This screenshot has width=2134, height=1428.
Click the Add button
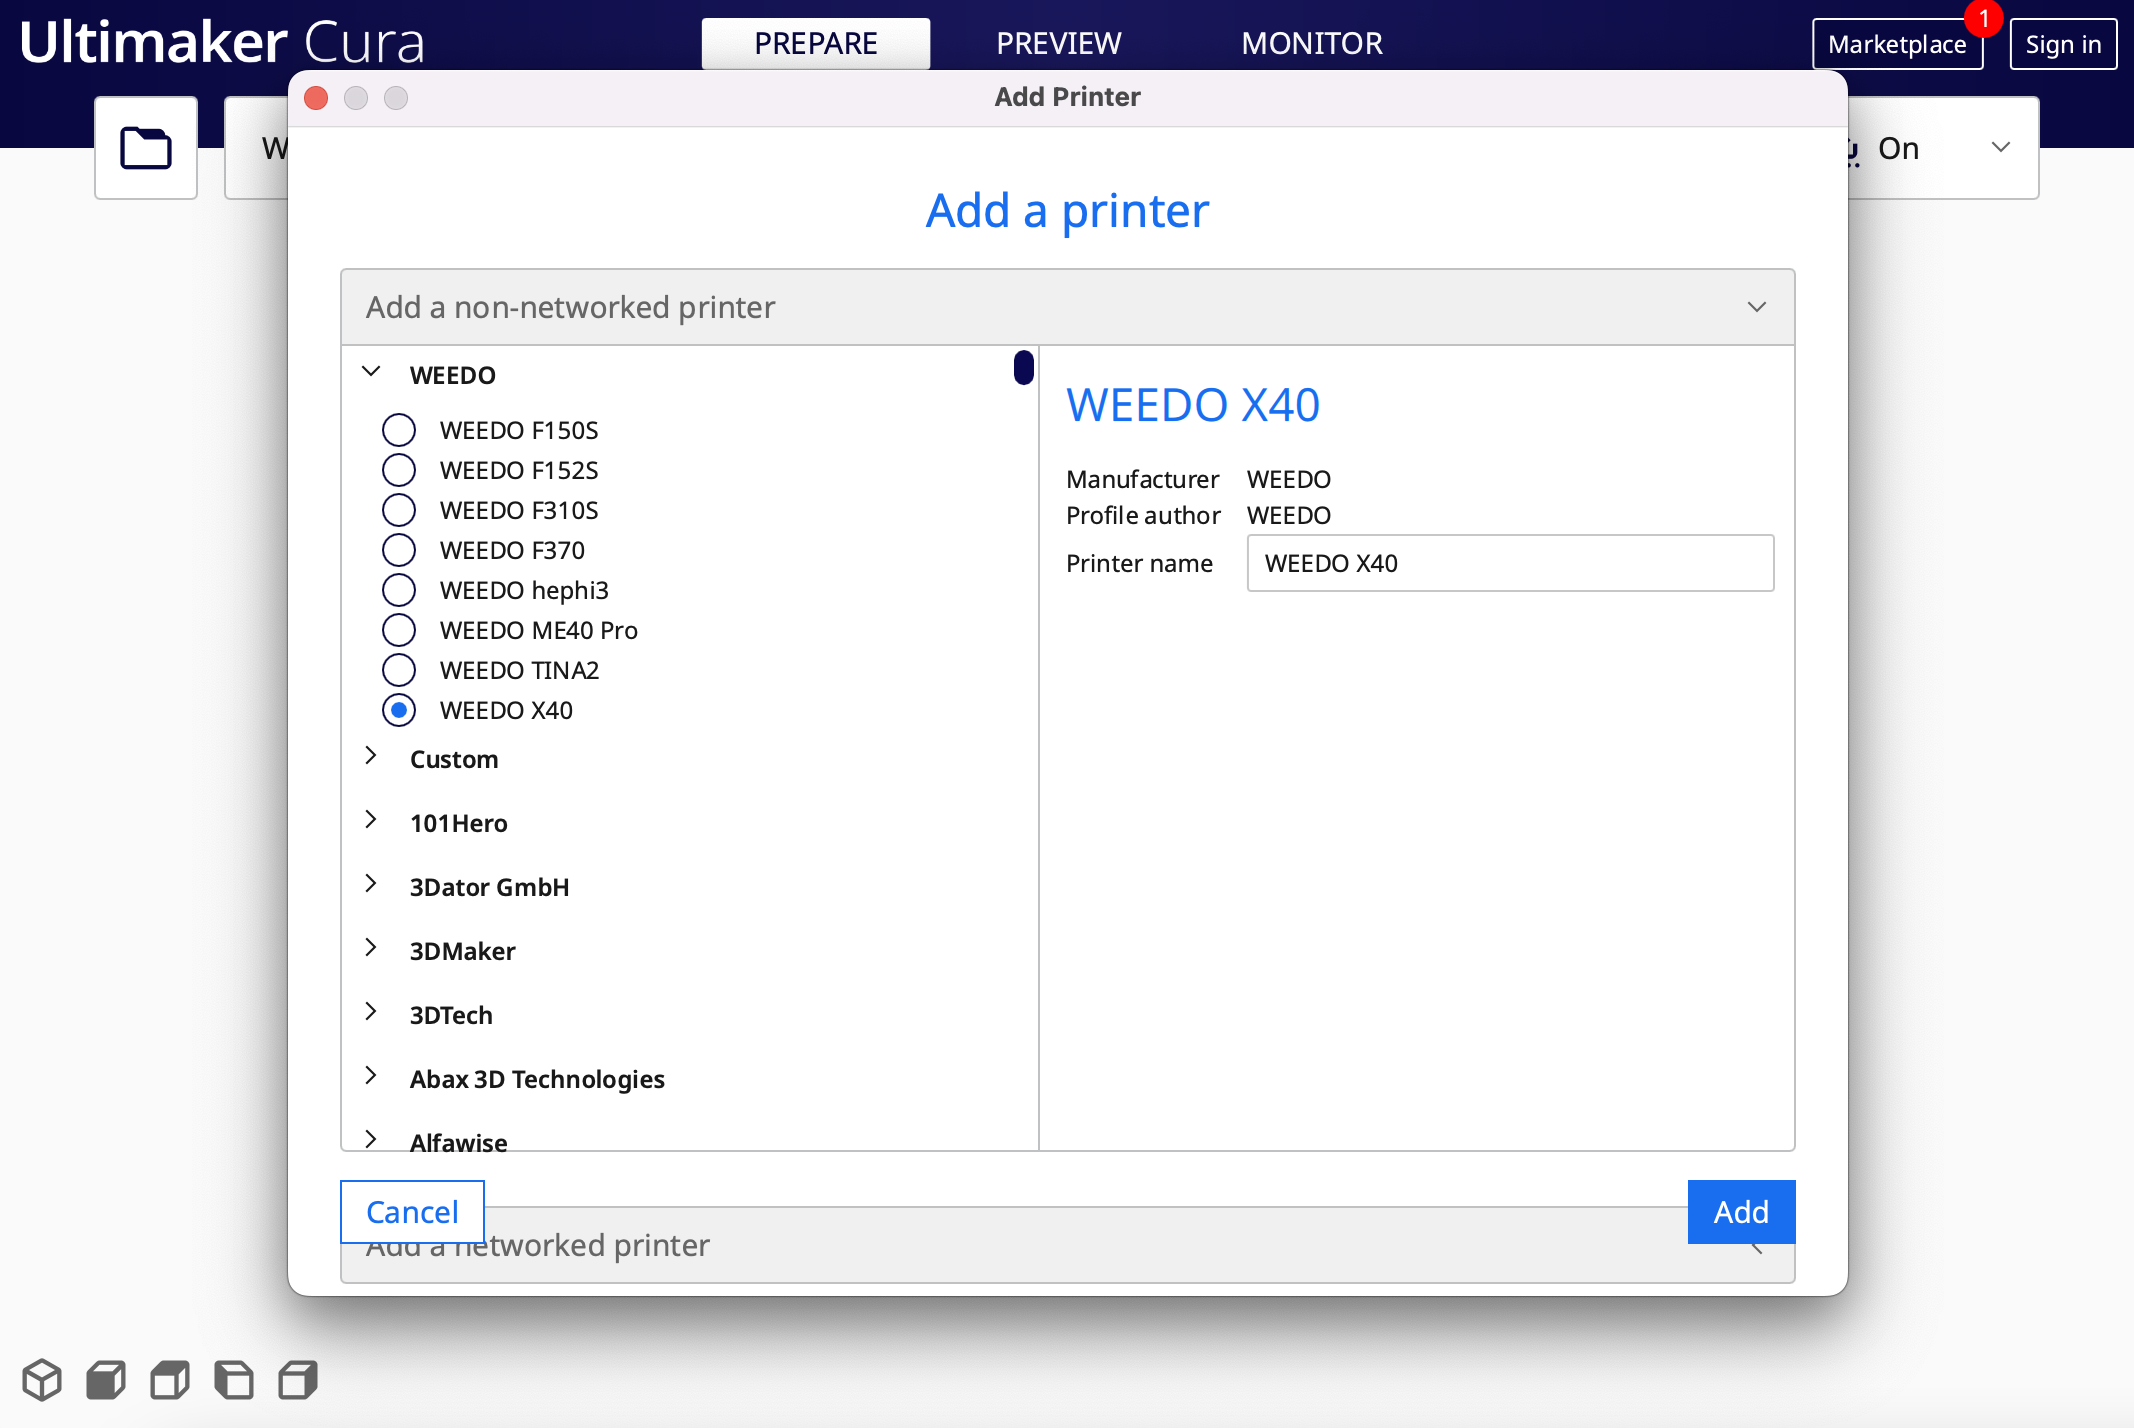[x=1740, y=1212]
